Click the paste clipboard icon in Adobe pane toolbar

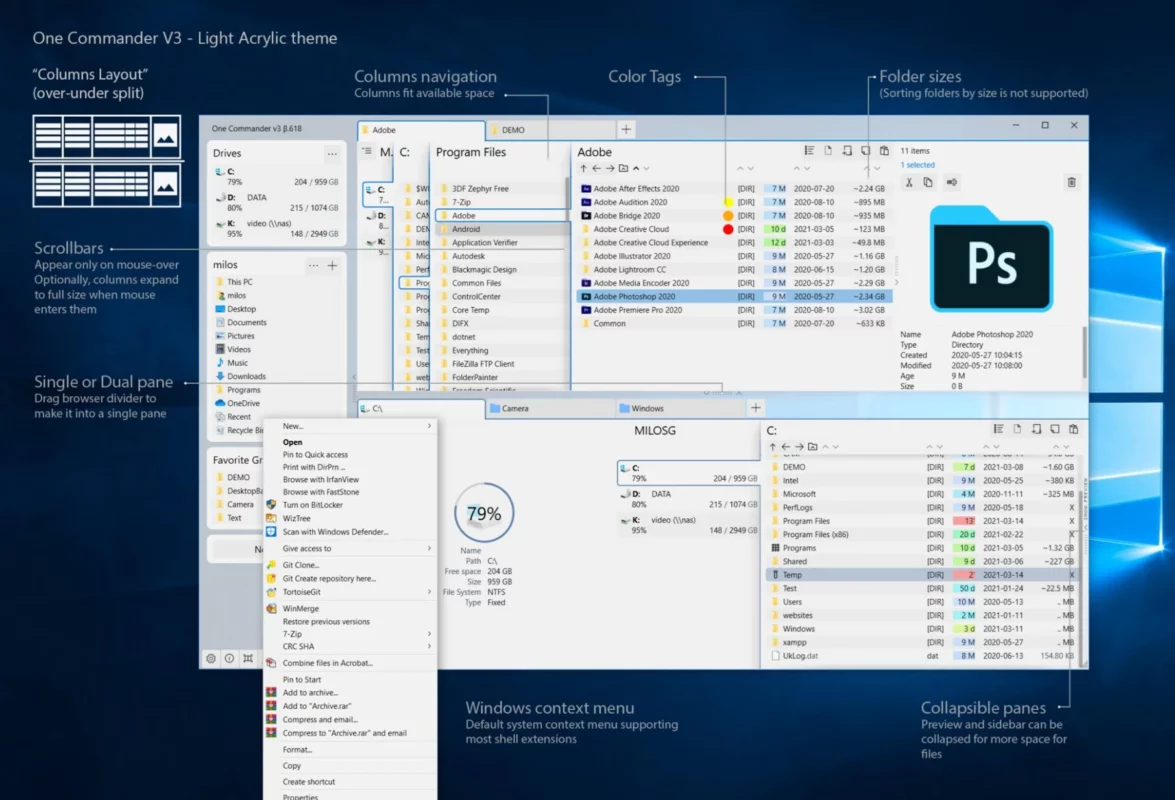pyautogui.click(x=884, y=151)
